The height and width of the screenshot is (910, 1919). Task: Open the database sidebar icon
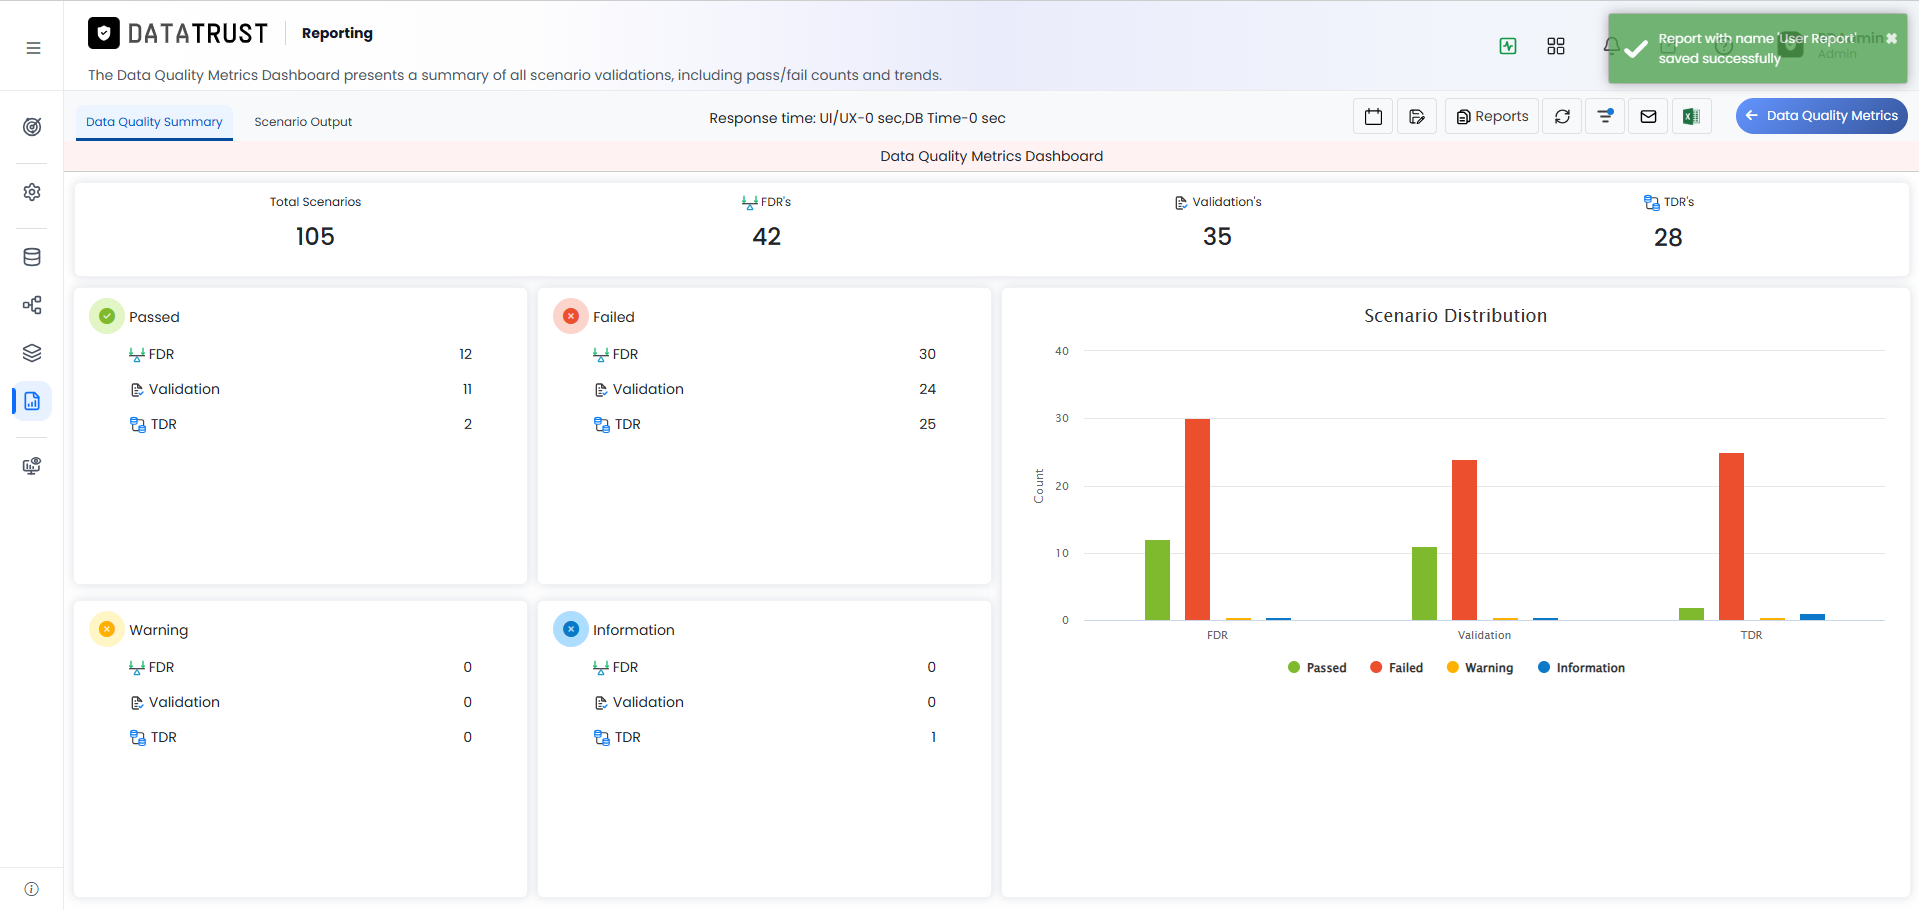[32, 257]
